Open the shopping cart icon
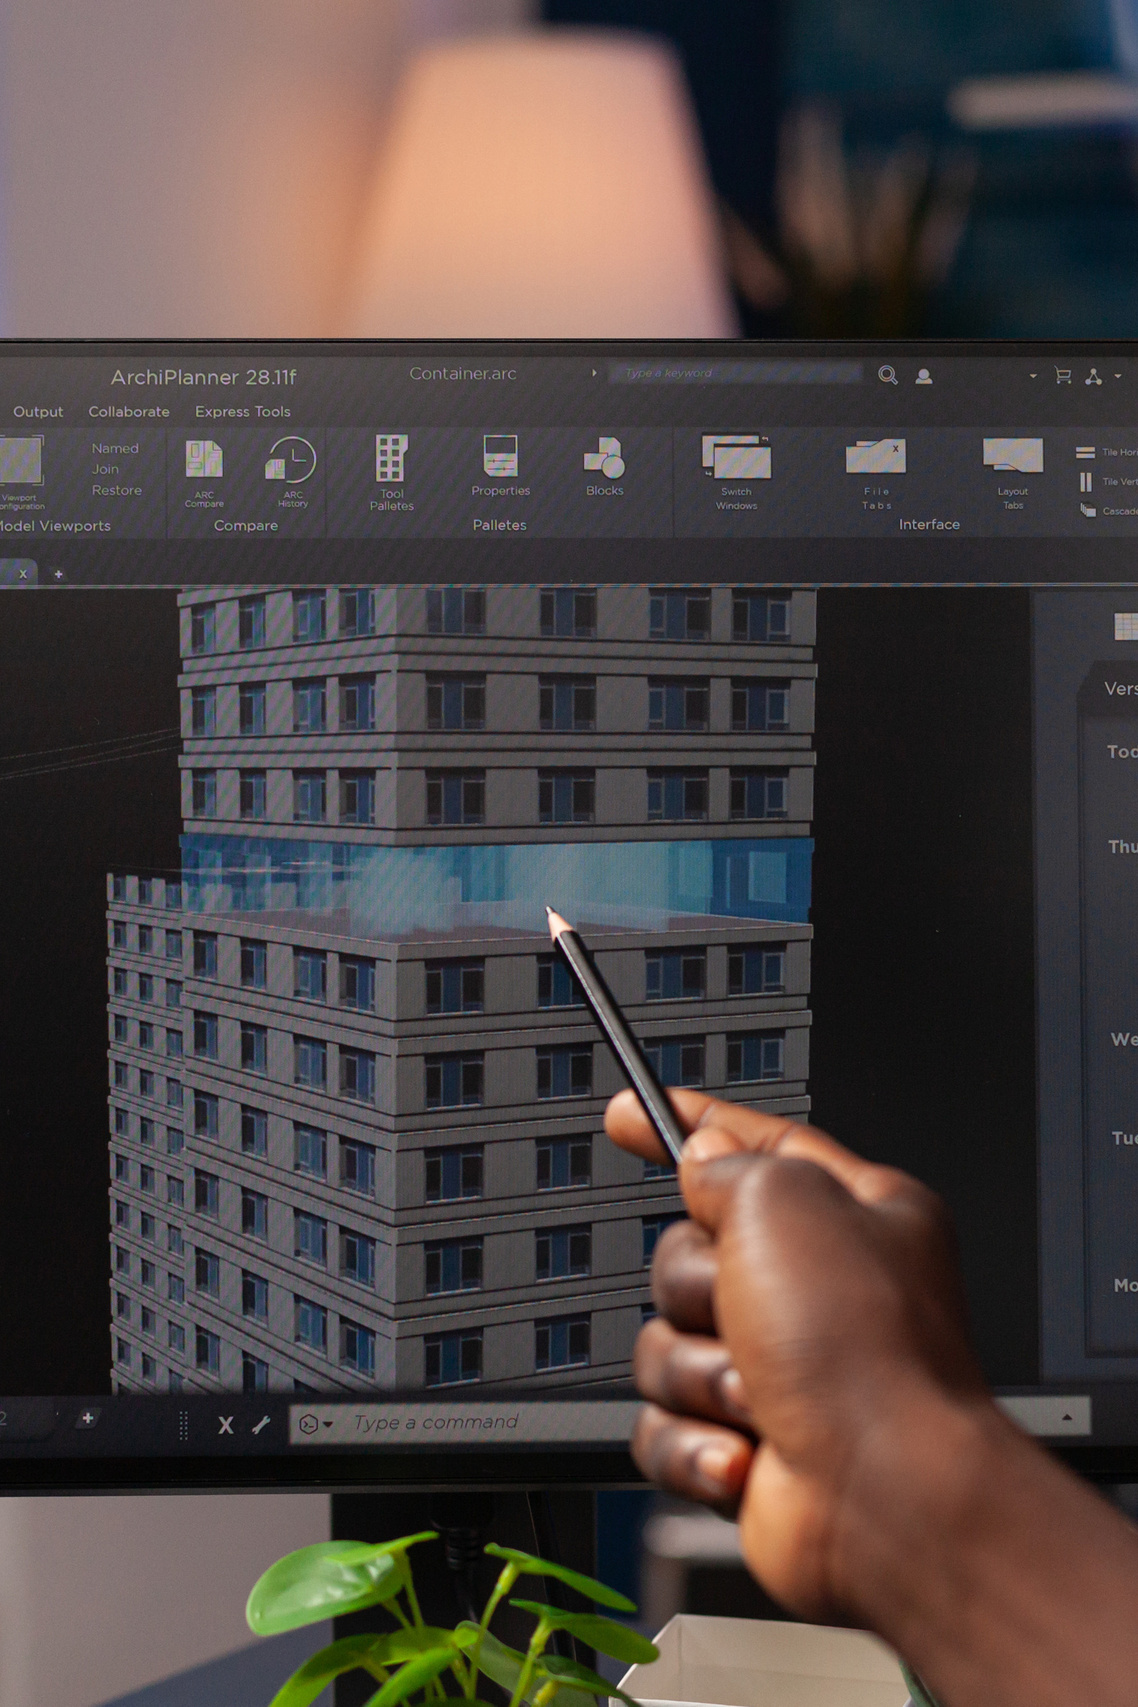 coord(1063,376)
